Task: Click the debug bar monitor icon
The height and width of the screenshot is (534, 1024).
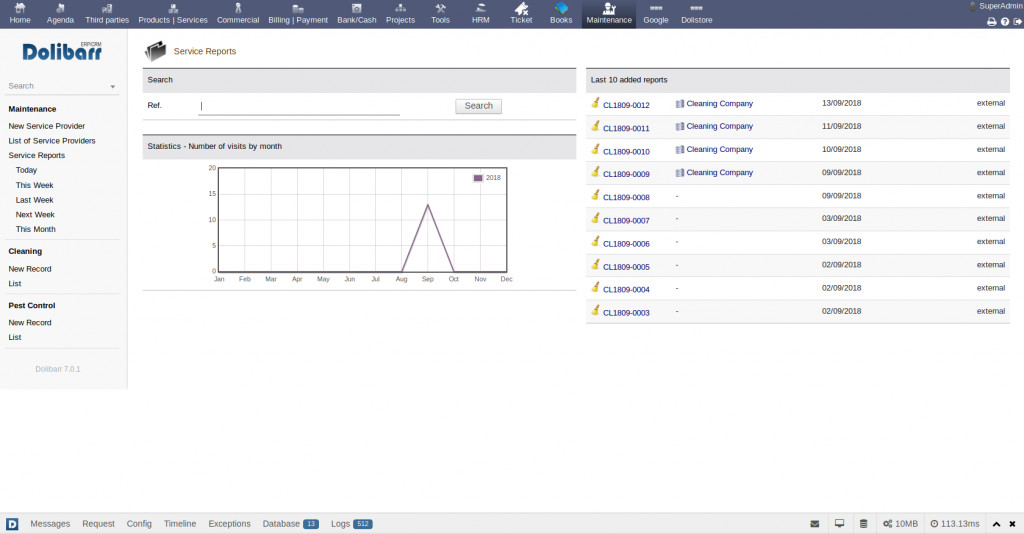Action: [x=839, y=524]
